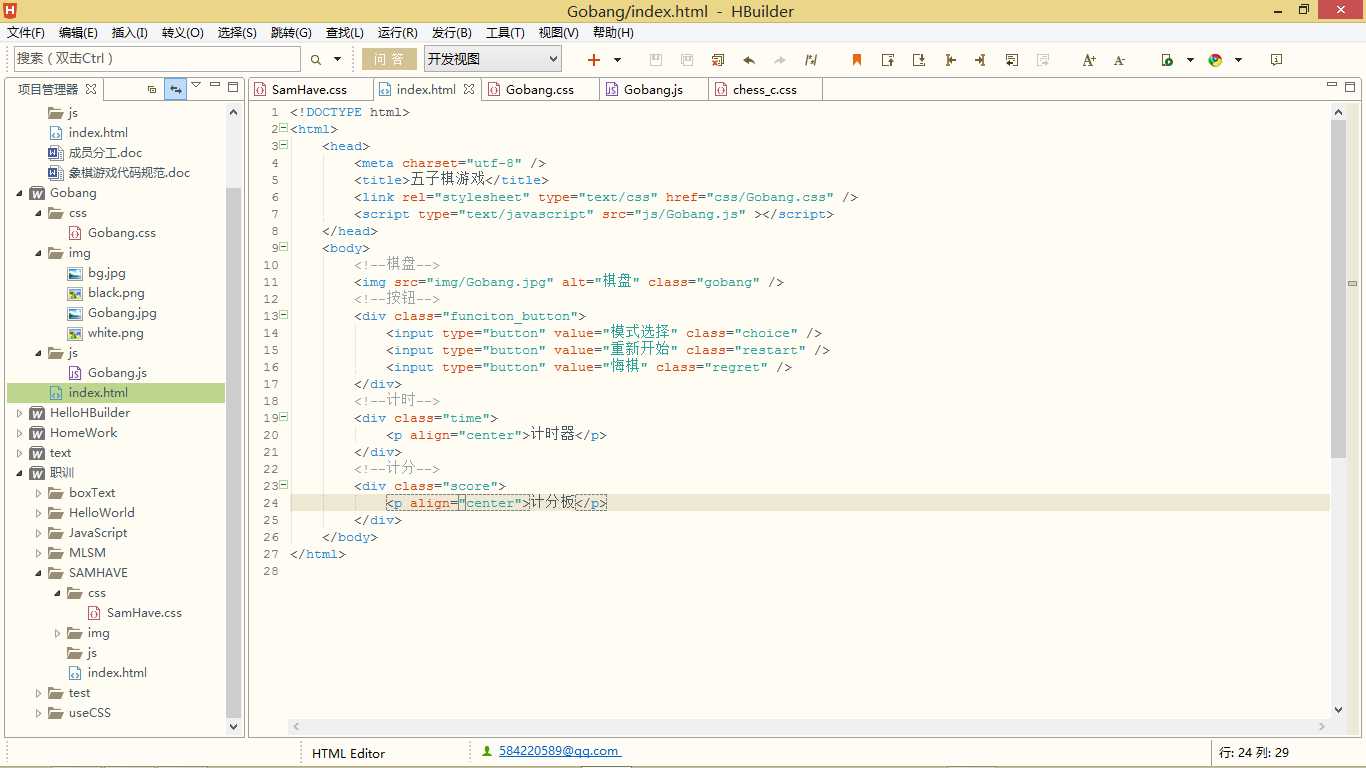Click the redo arrow icon

pos(780,60)
